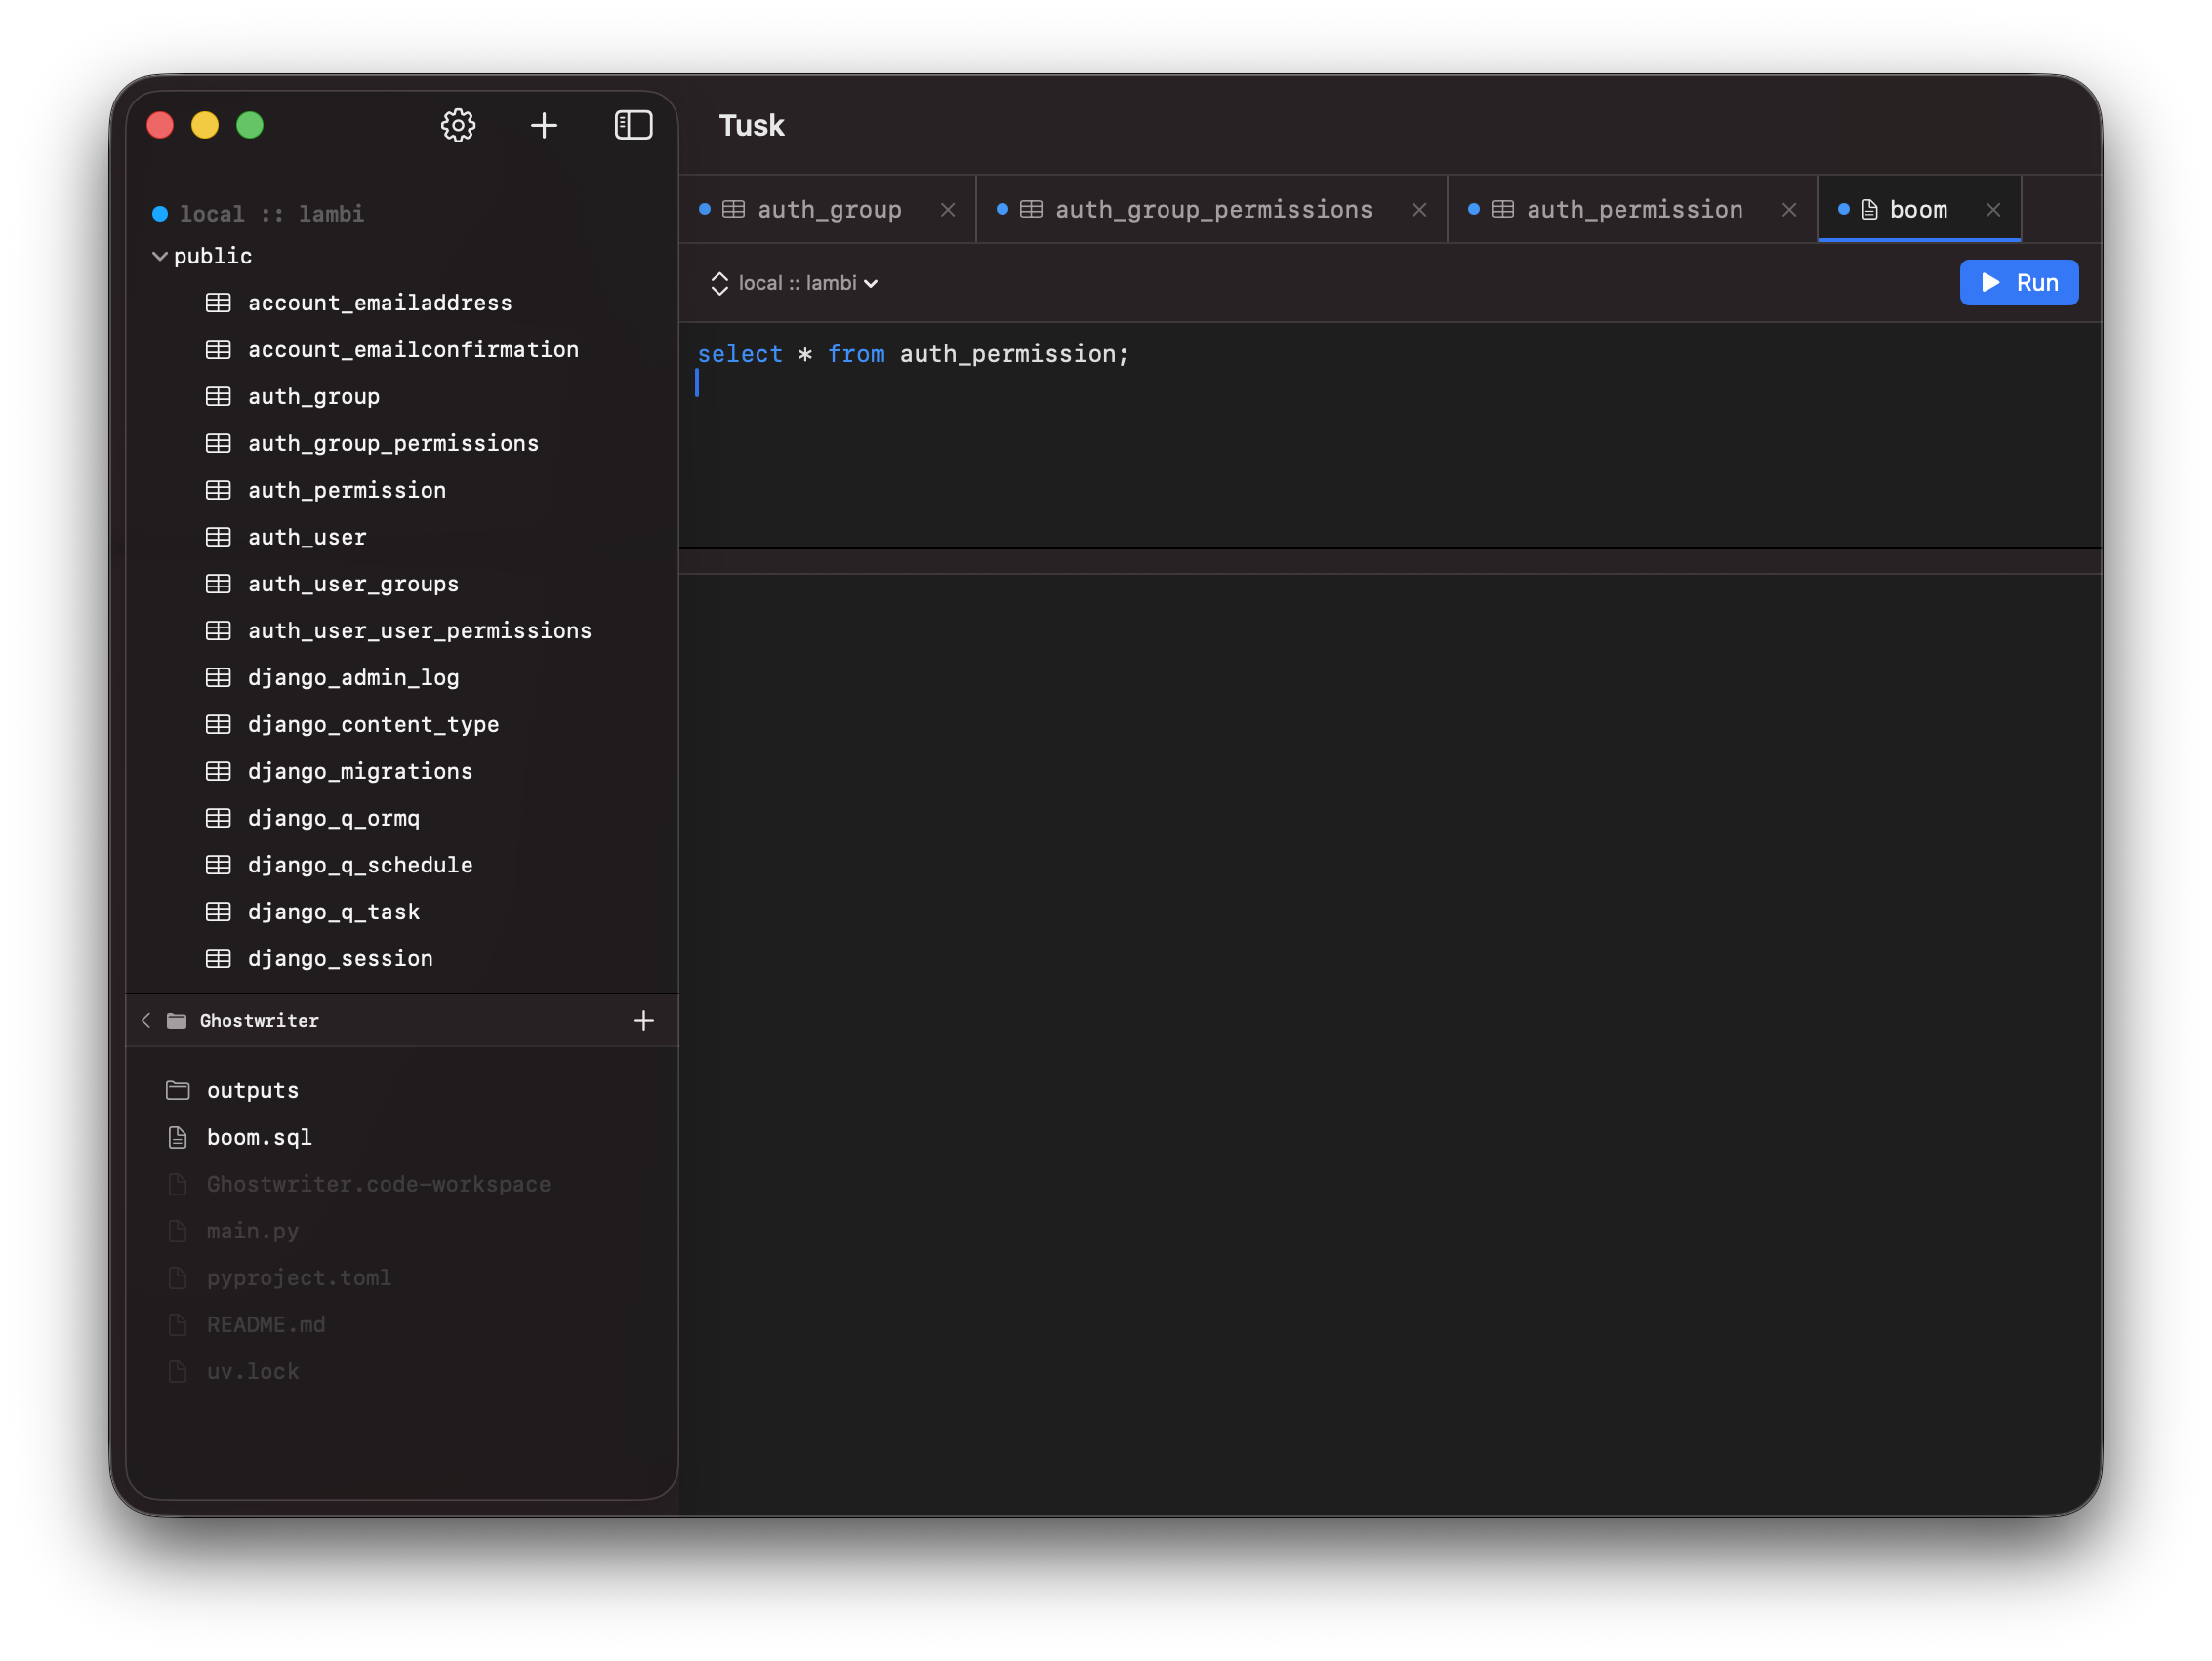Screen dimensions: 2212x1661
Task: Select the README.md file
Action: [x=265, y=1324]
